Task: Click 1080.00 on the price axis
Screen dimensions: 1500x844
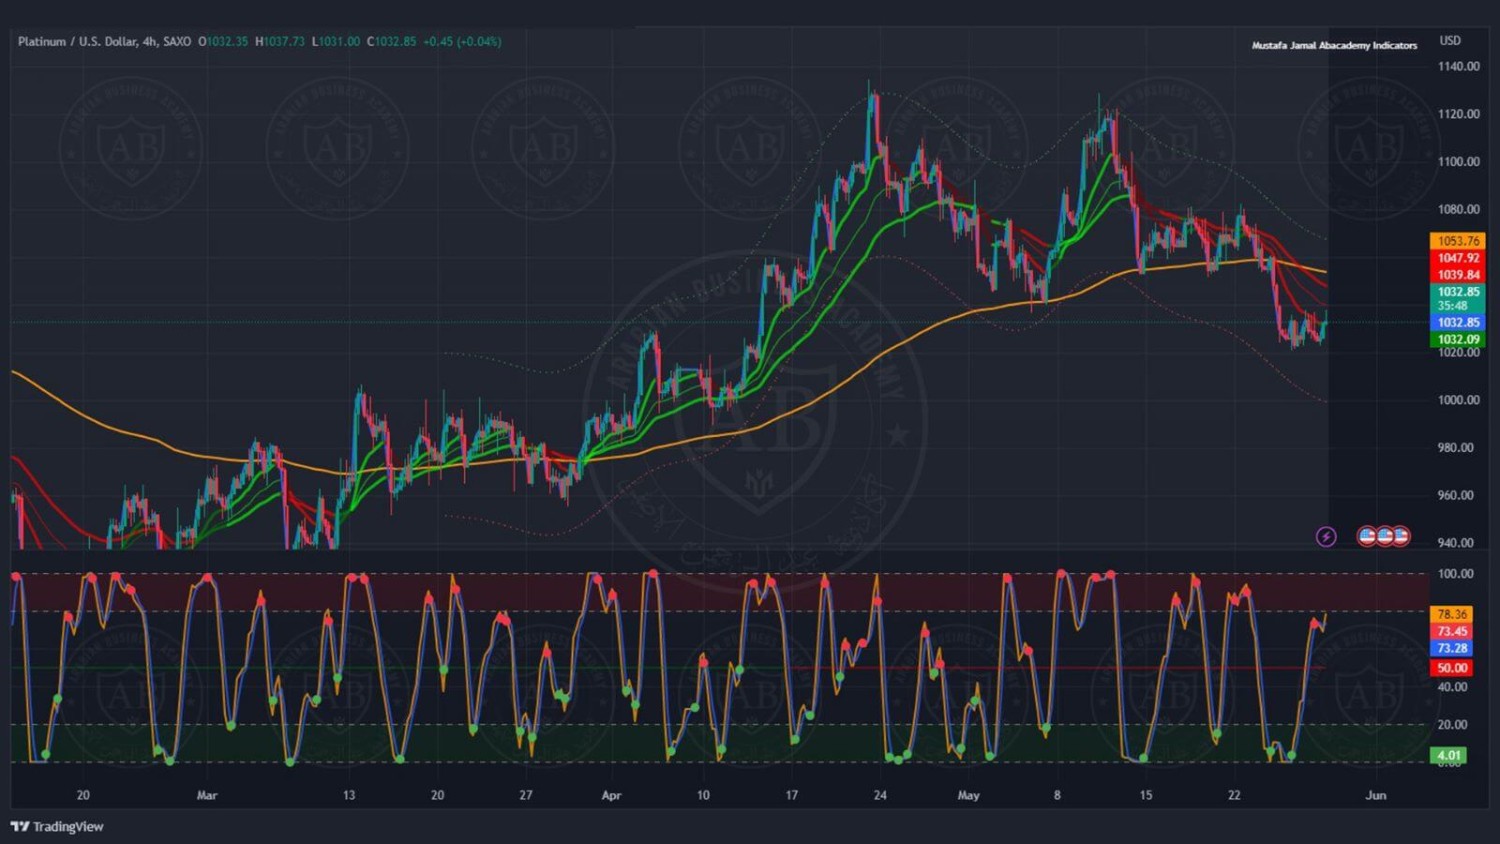Action: click(1458, 209)
